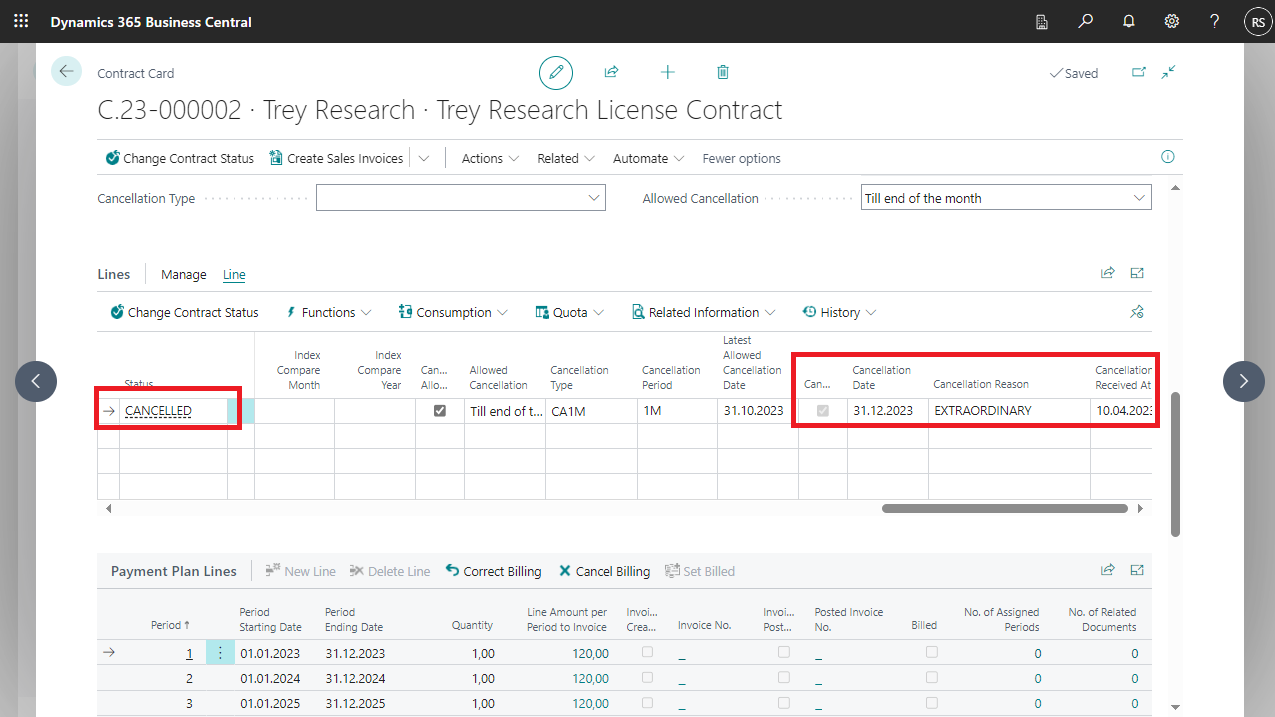Screen dimensions: 1275x717
Task: Expand the History menu
Action: 840,312
